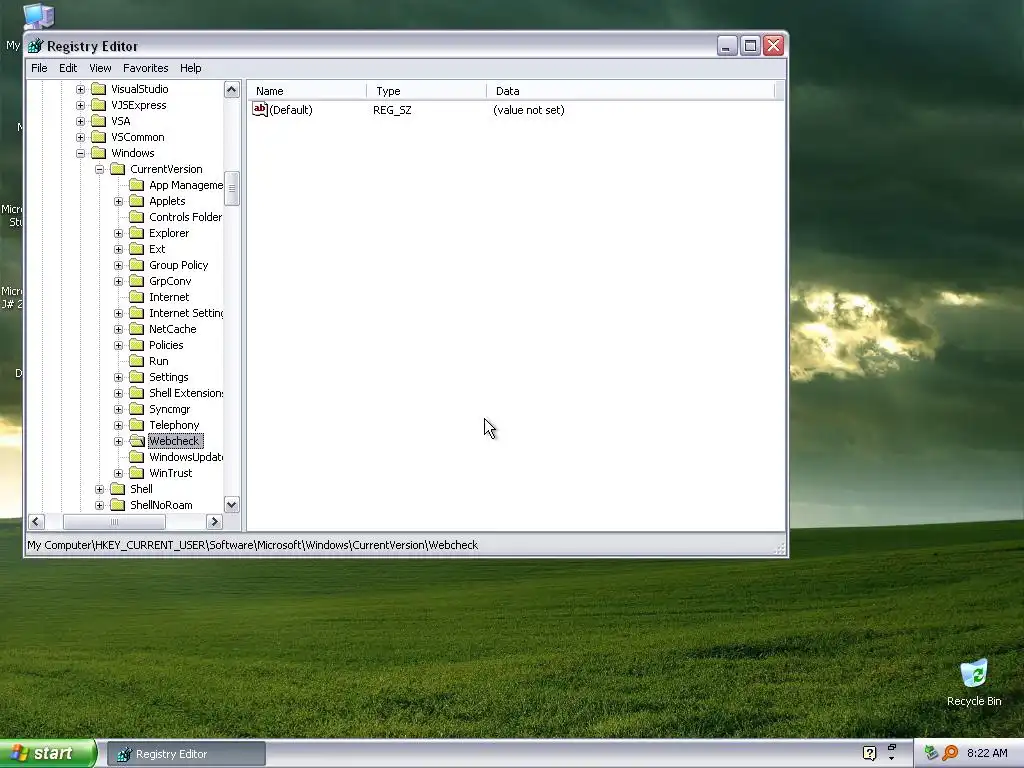Image resolution: width=1024 pixels, height=768 pixels.
Task: Open the Help menu
Action: (x=191, y=68)
